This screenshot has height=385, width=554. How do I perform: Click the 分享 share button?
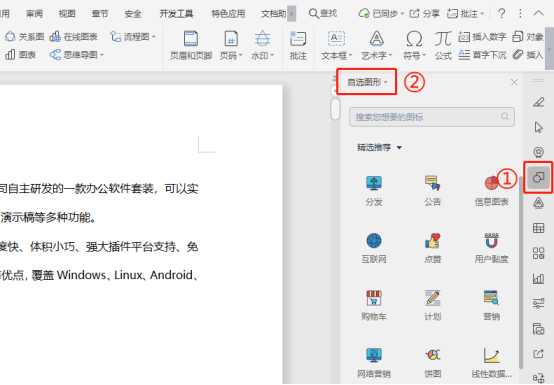coord(424,13)
